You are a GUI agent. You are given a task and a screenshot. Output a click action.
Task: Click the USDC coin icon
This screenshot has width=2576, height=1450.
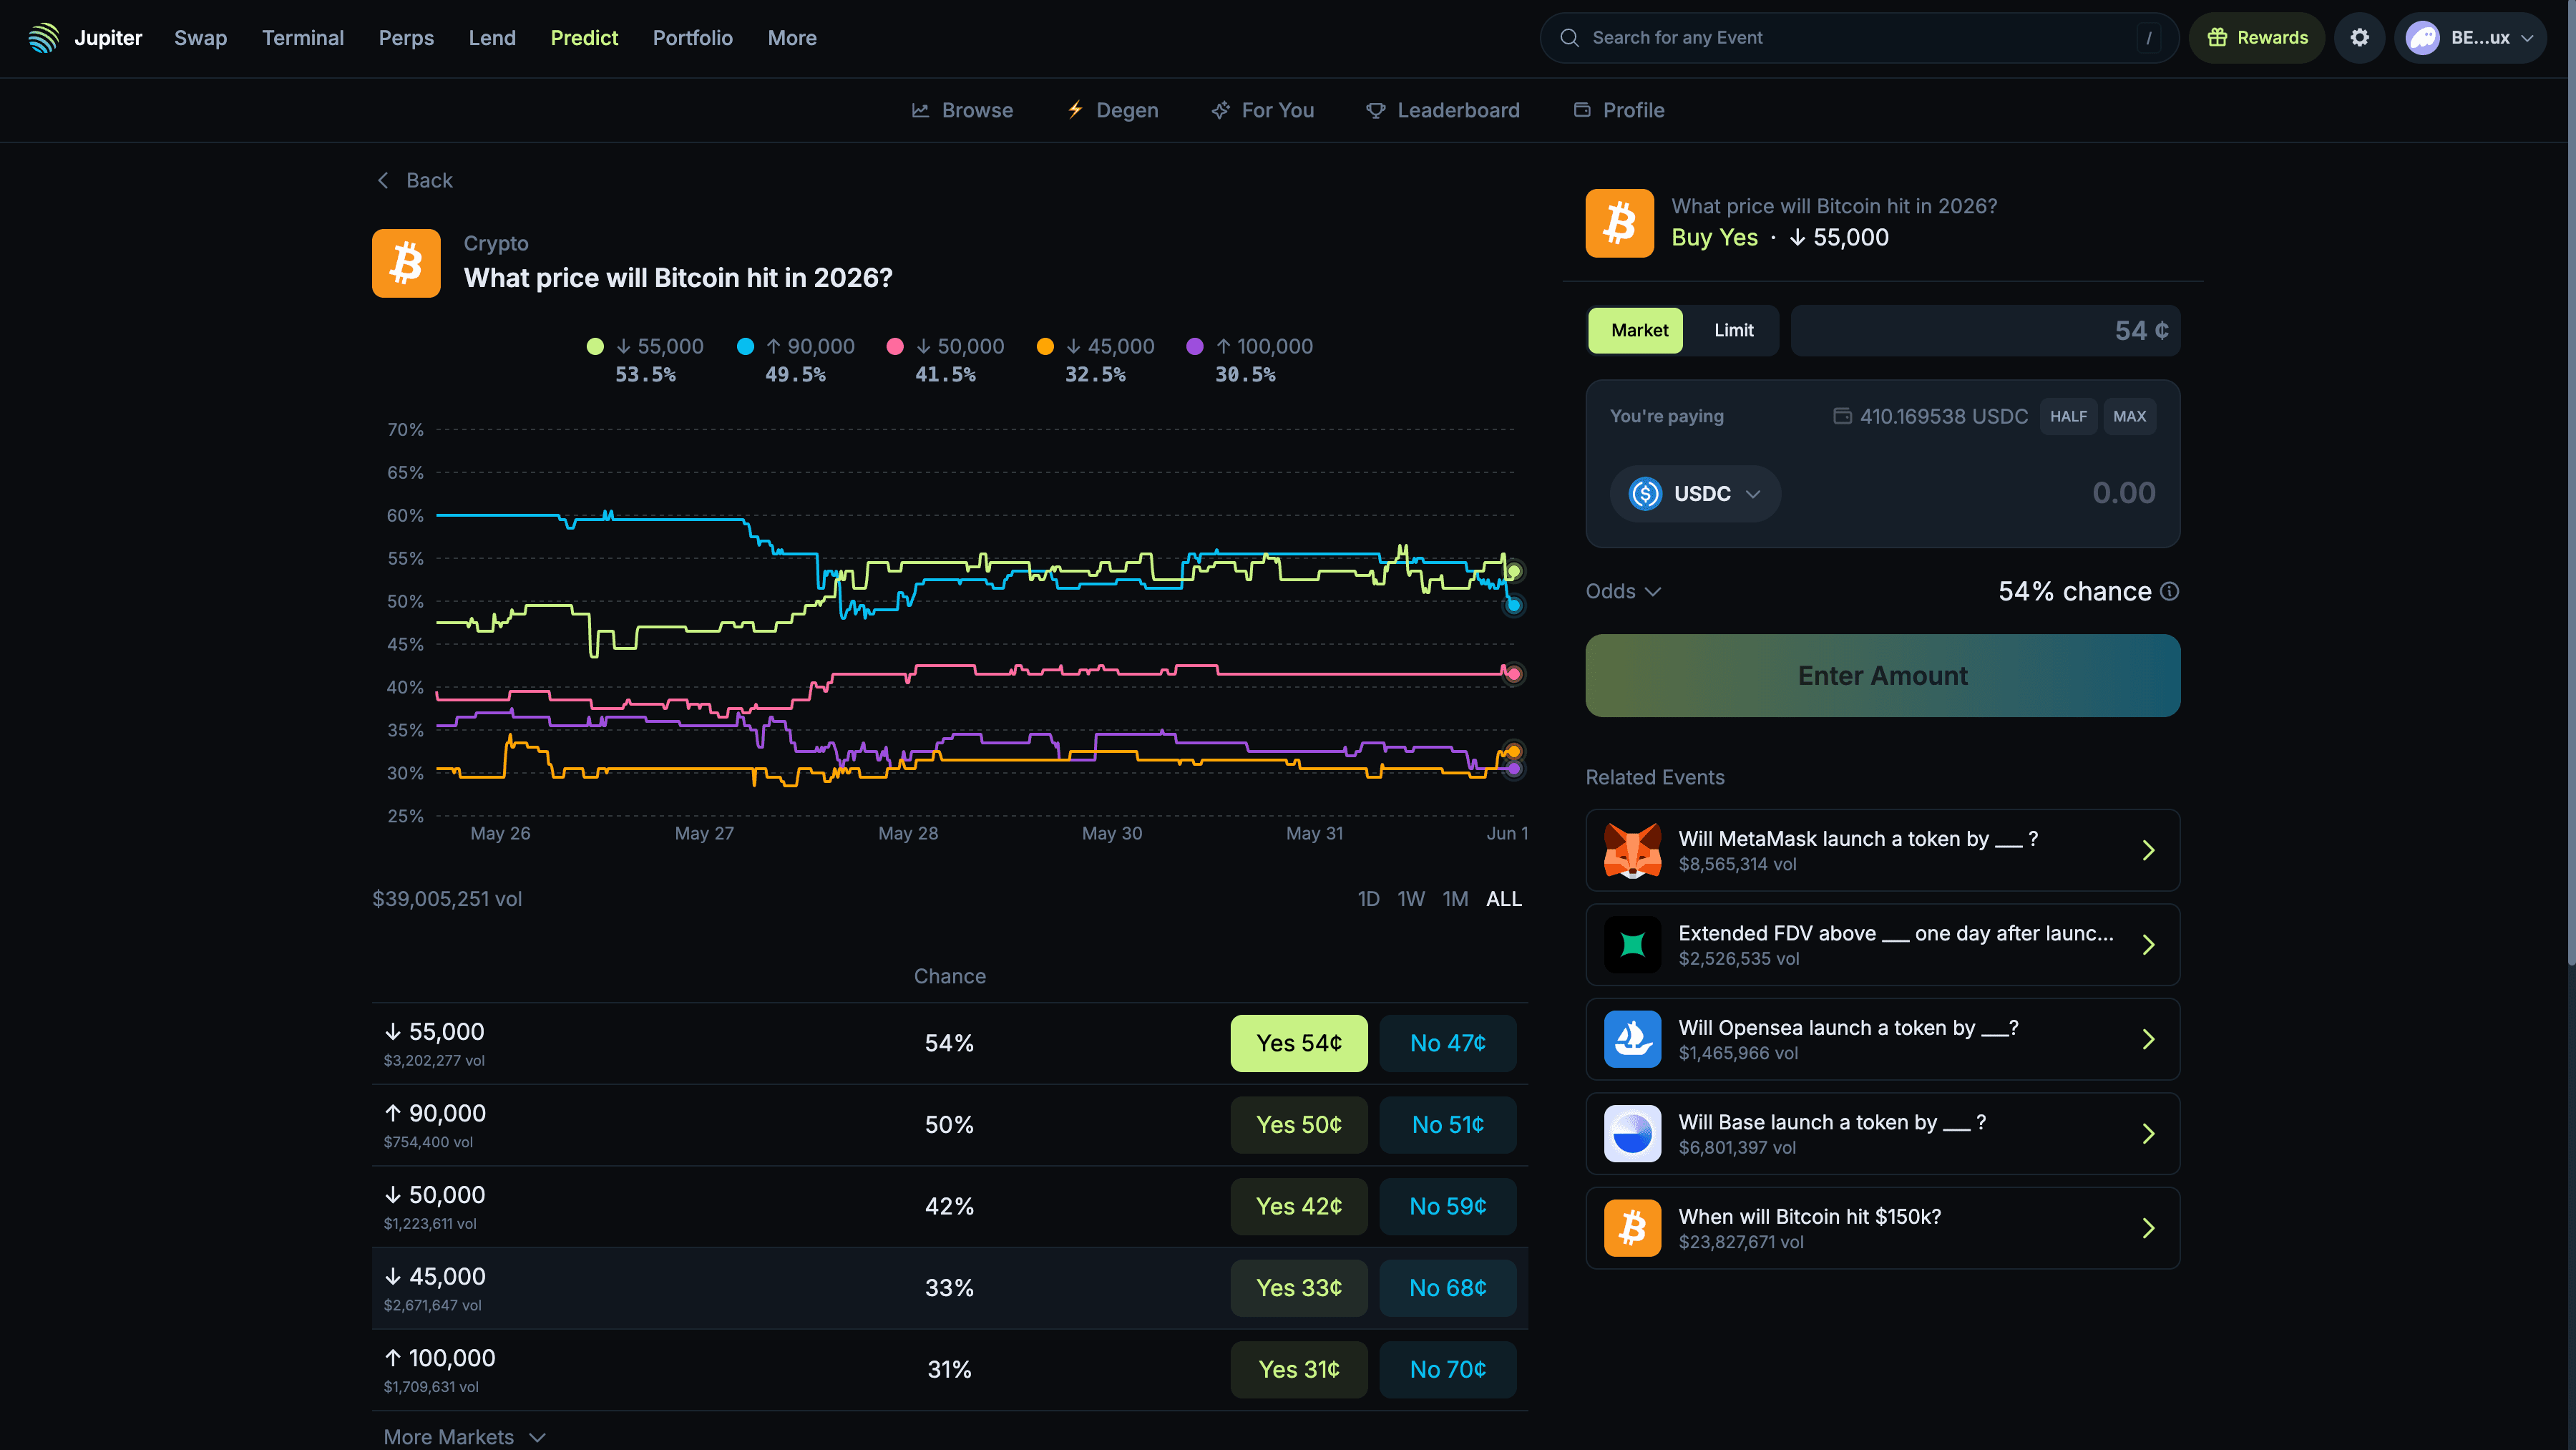click(1645, 494)
